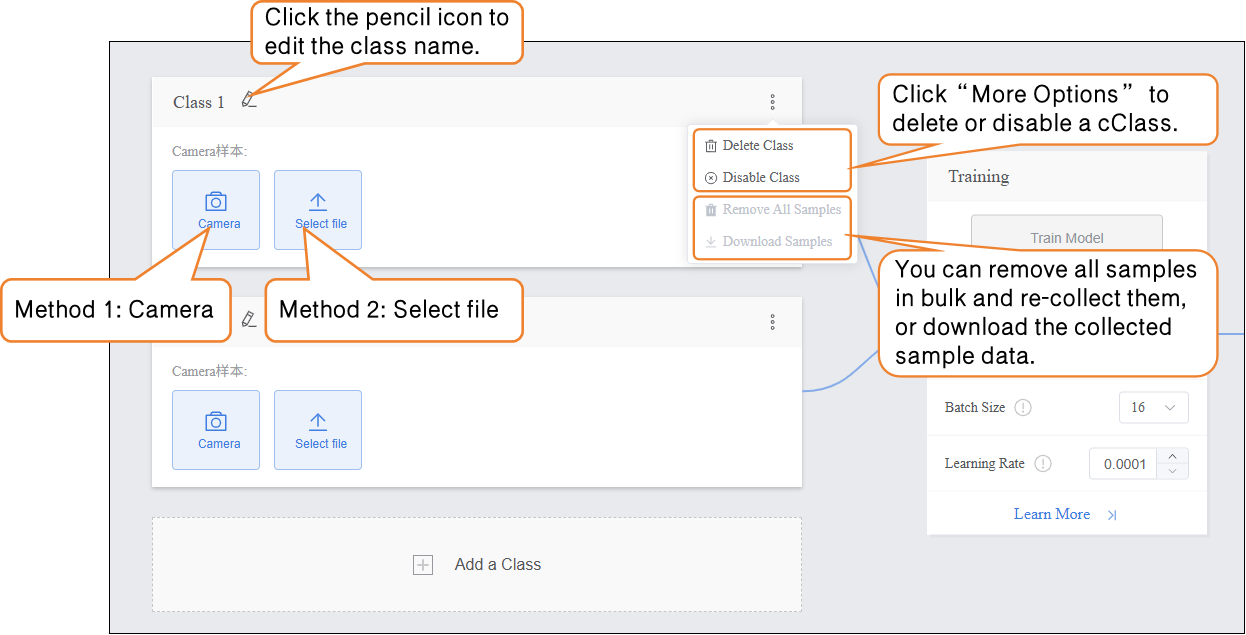Screen dimensions: 1246x635
Task: Choose Delete Class from the menu
Action: tap(757, 146)
